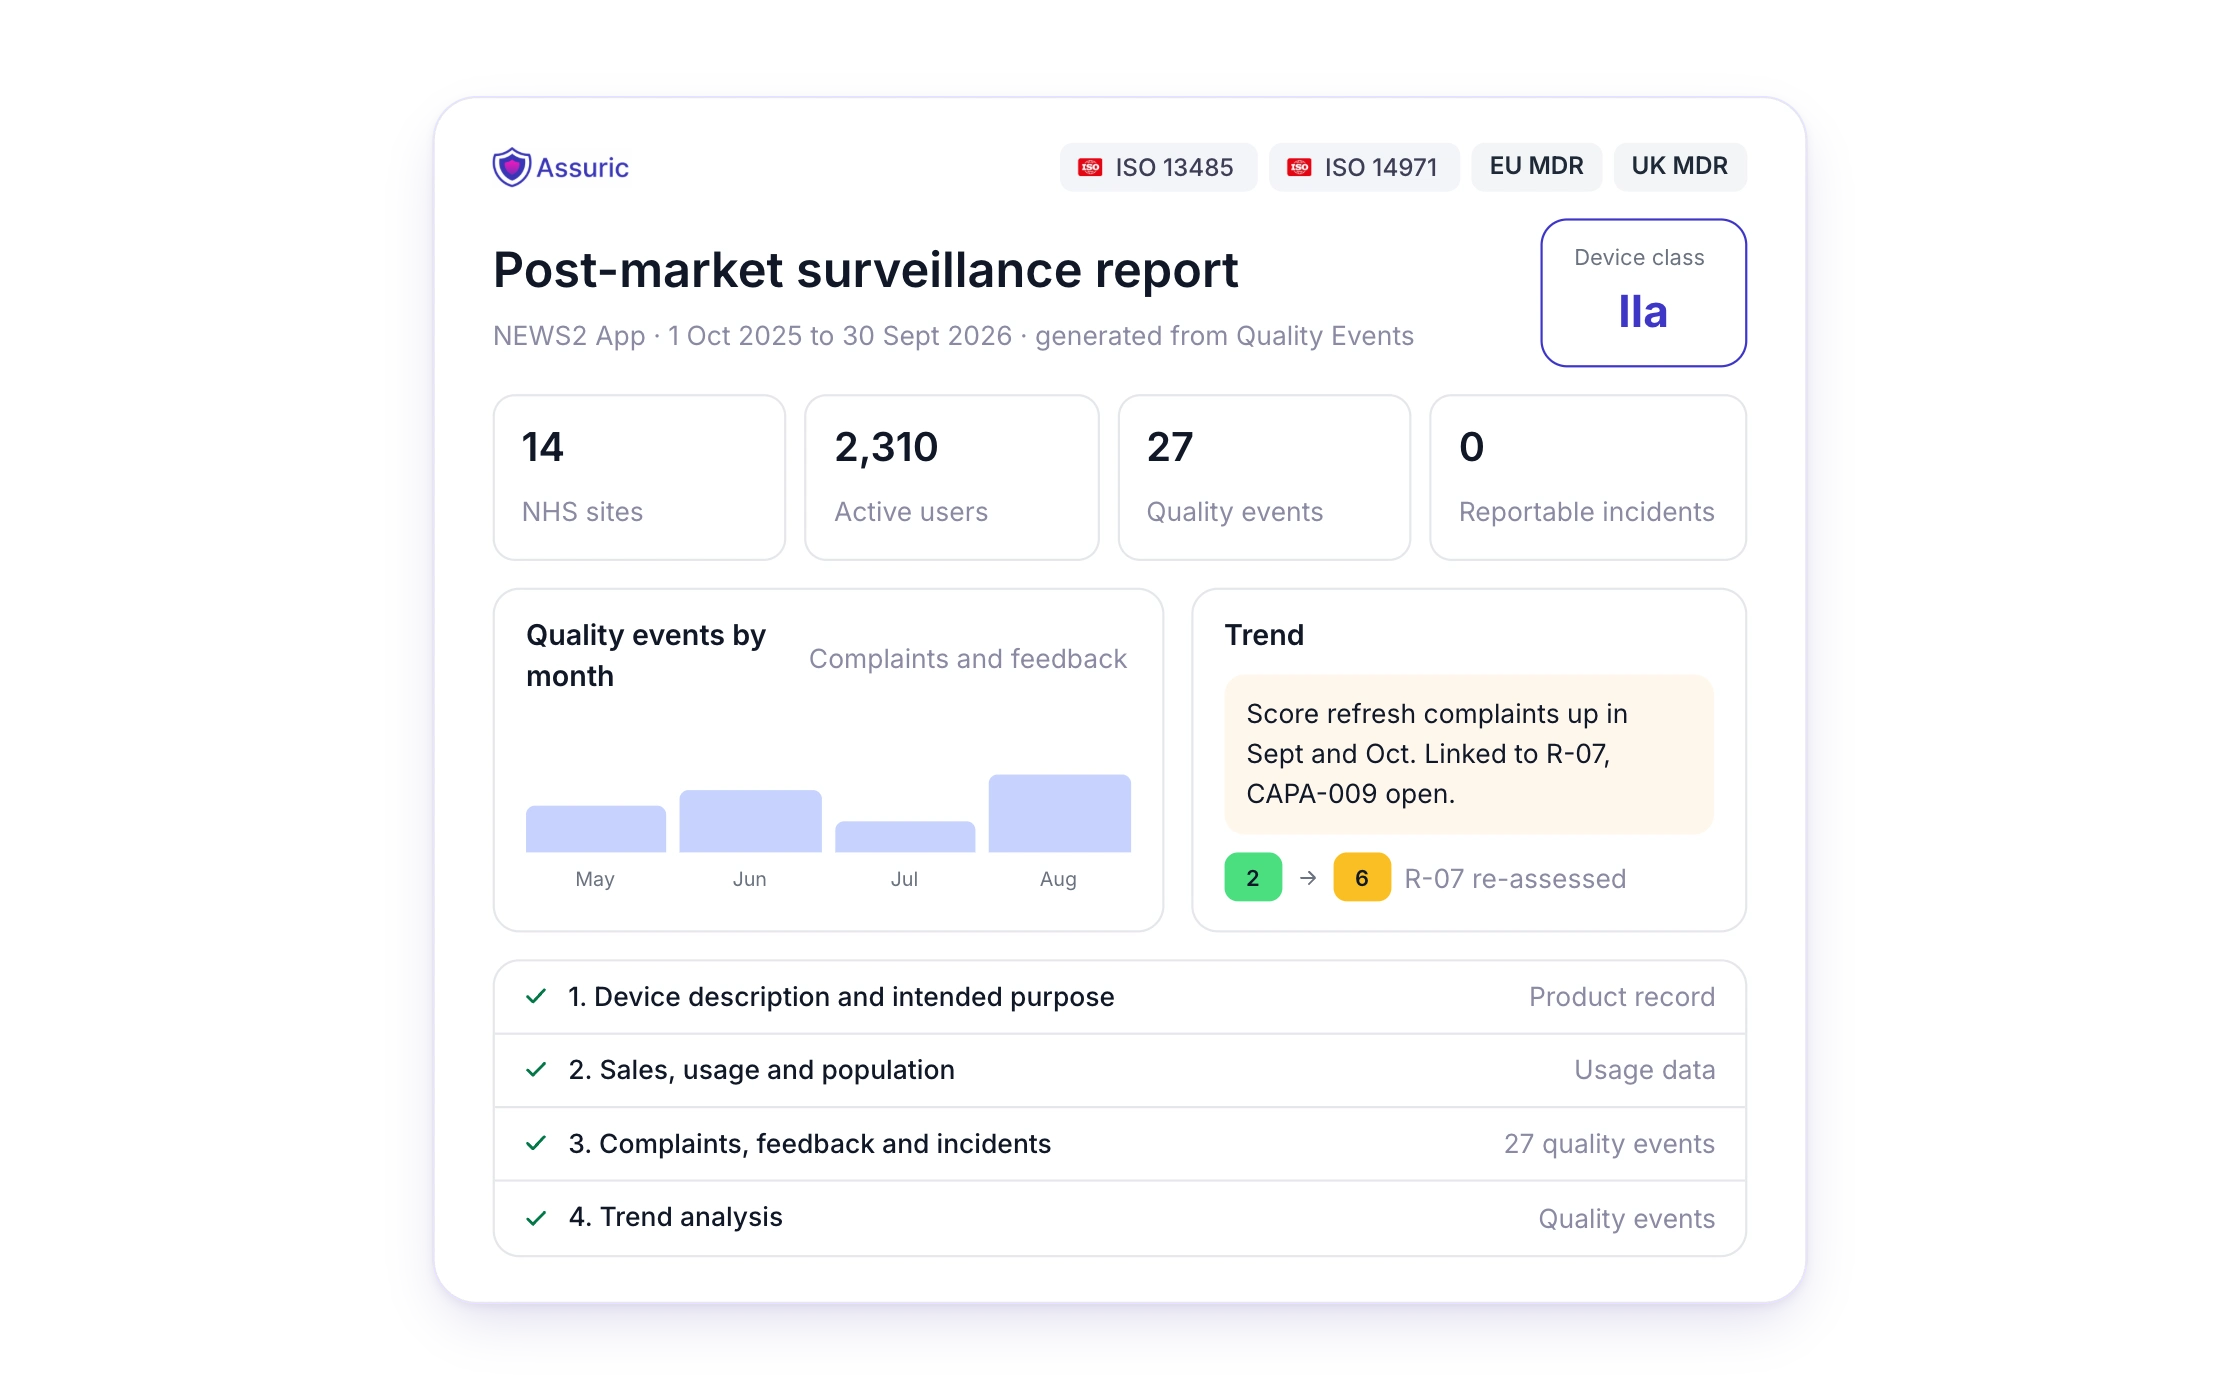Click the Post-market surveillance report heading
The height and width of the screenshot is (1400, 2240).
(x=866, y=270)
